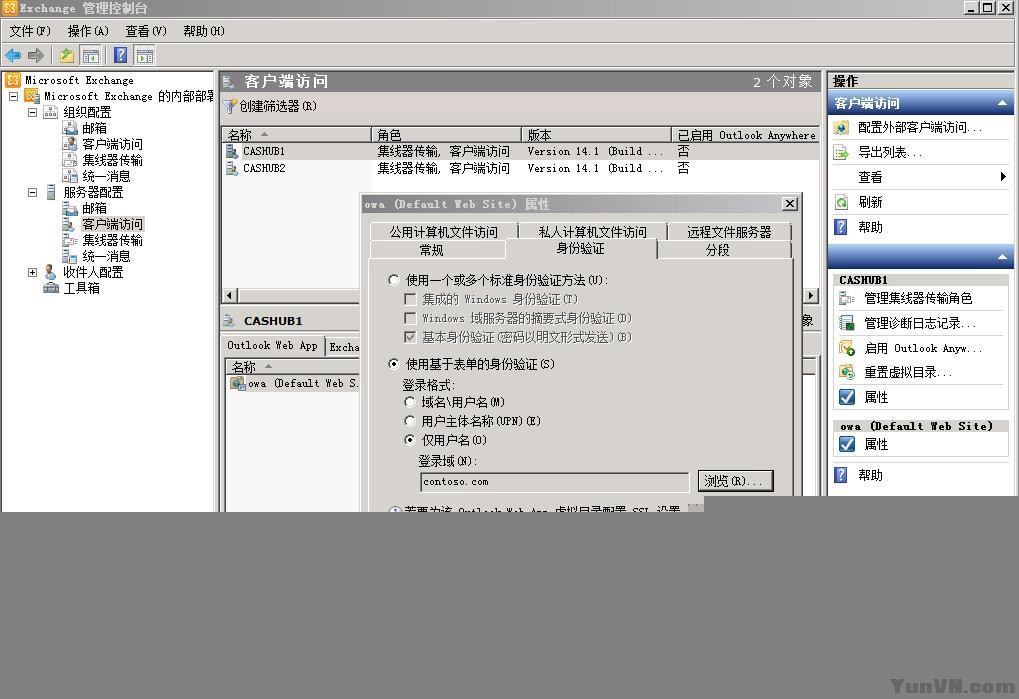This screenshot has width=1019, height=699.
Task: Toggle the console tree pane toolbar icon
Action: tap(90, 56)
